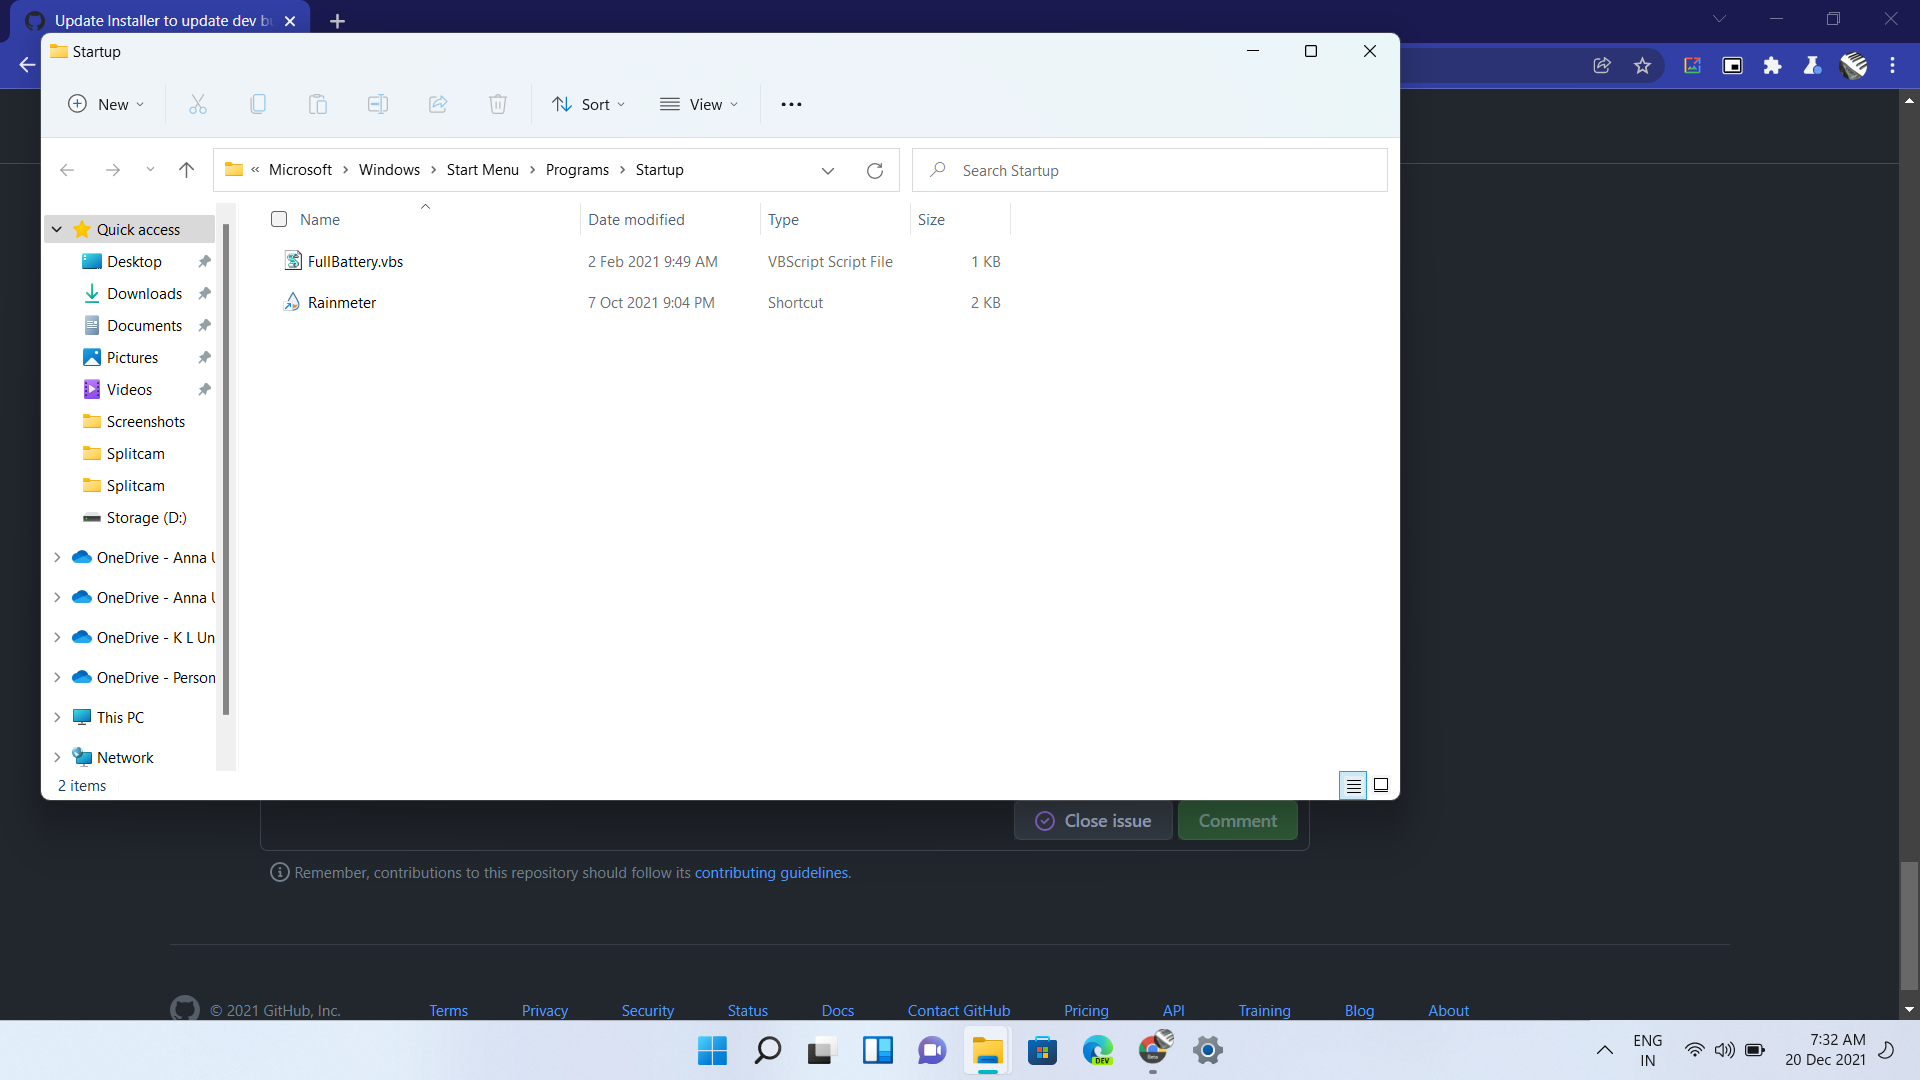Check the select-all checkbox above Name column
Viewport: 1920px width, 1080px height.
tap(278, 219)
